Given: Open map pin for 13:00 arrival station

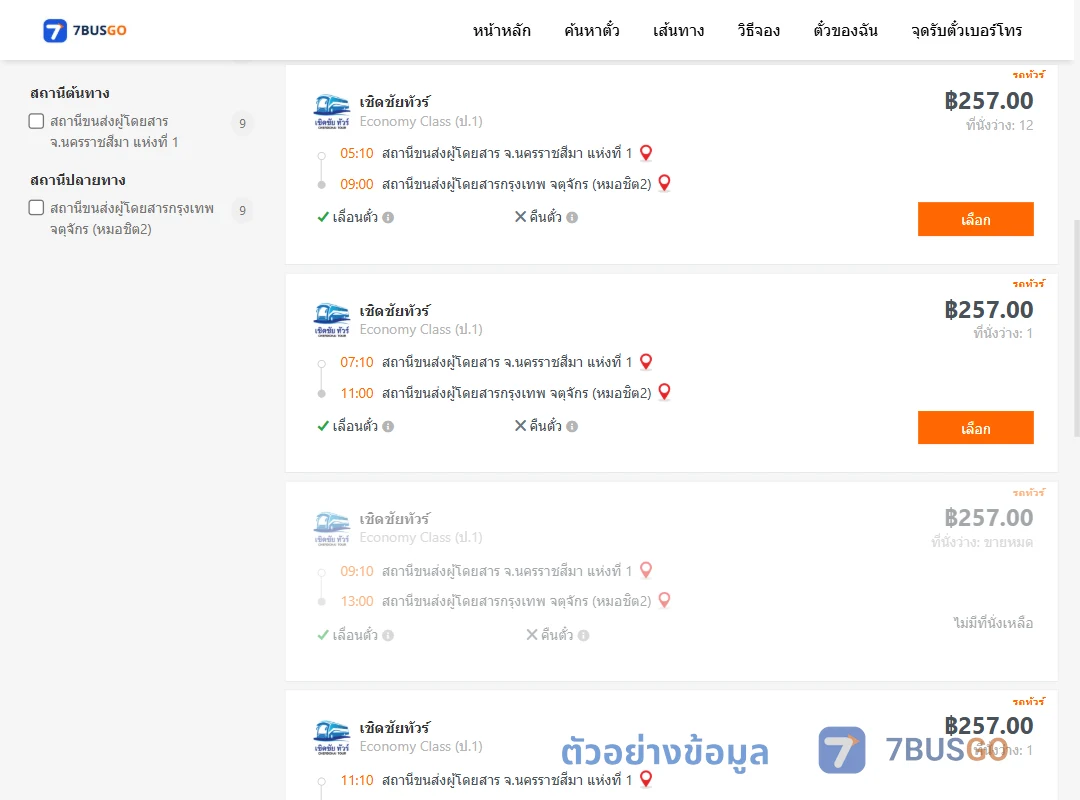Looking at the screenshot, I should (665, 600).
